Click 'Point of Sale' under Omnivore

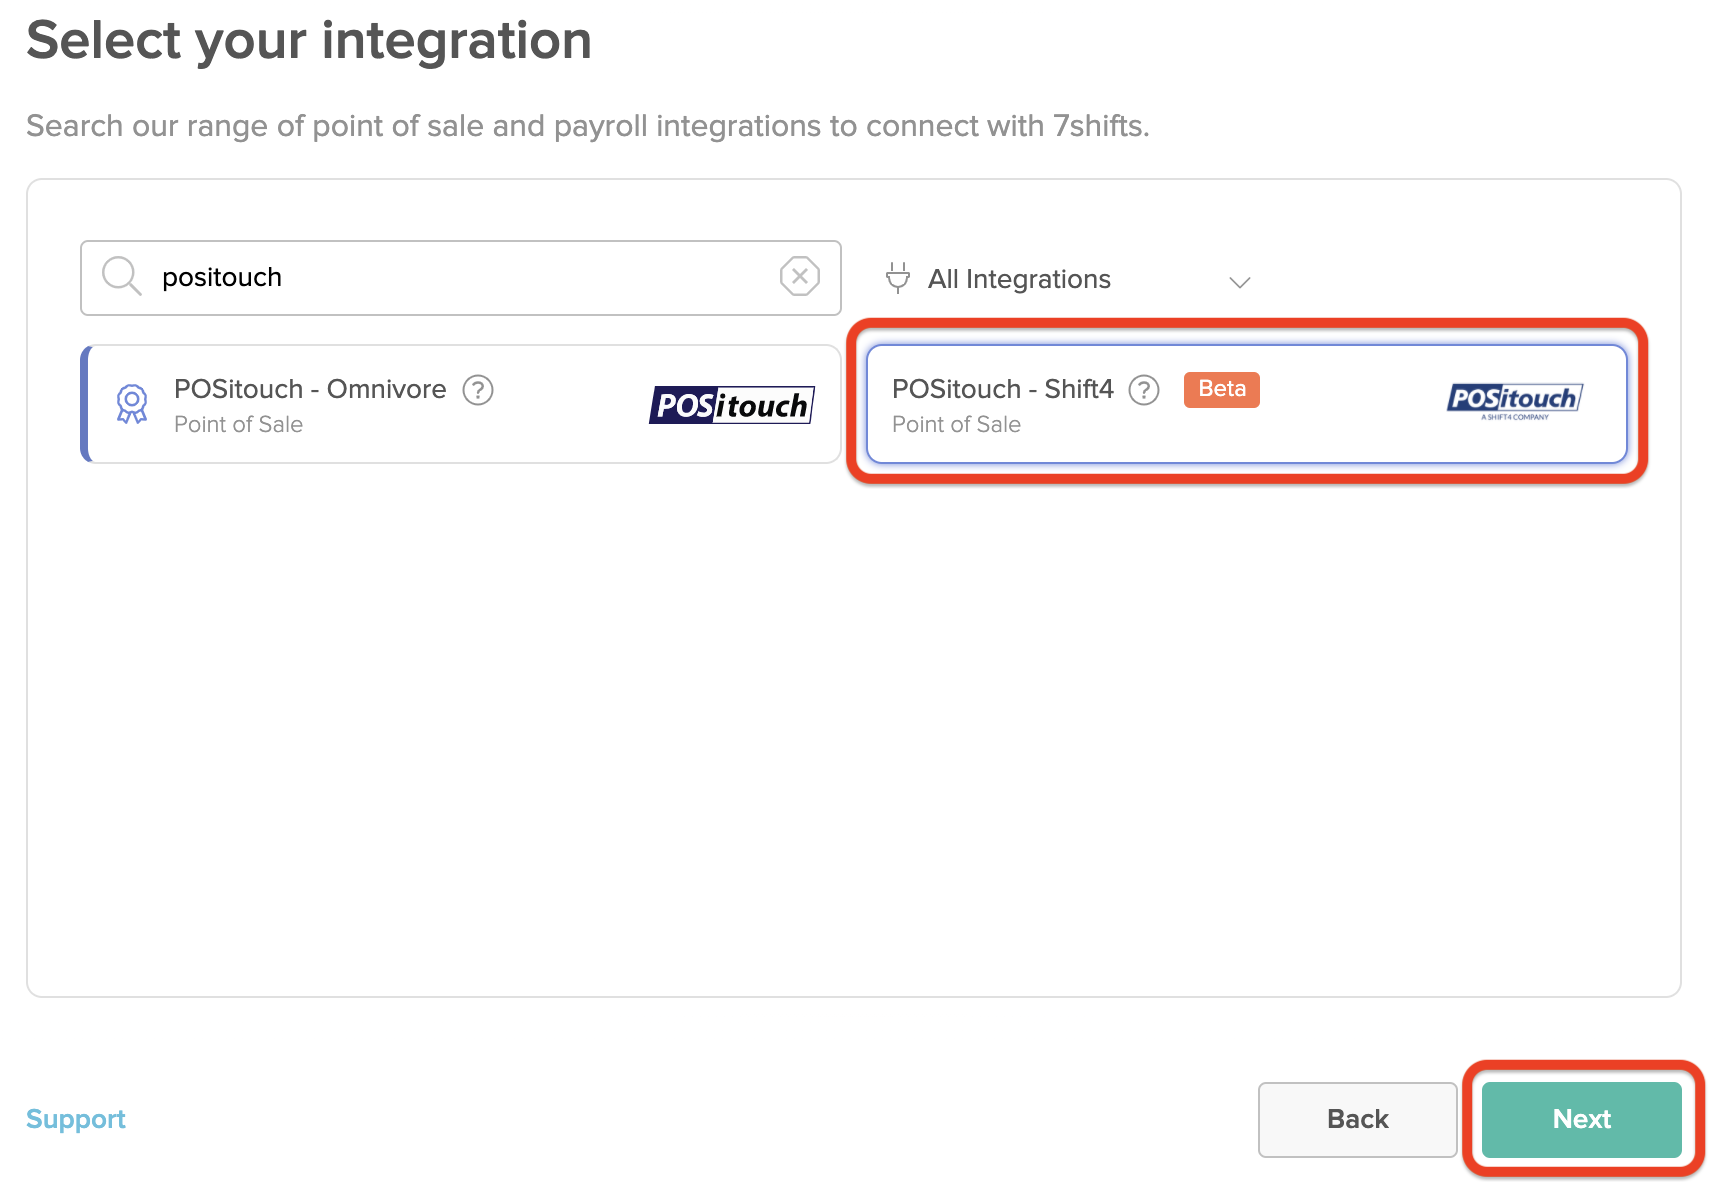(239, 424)
